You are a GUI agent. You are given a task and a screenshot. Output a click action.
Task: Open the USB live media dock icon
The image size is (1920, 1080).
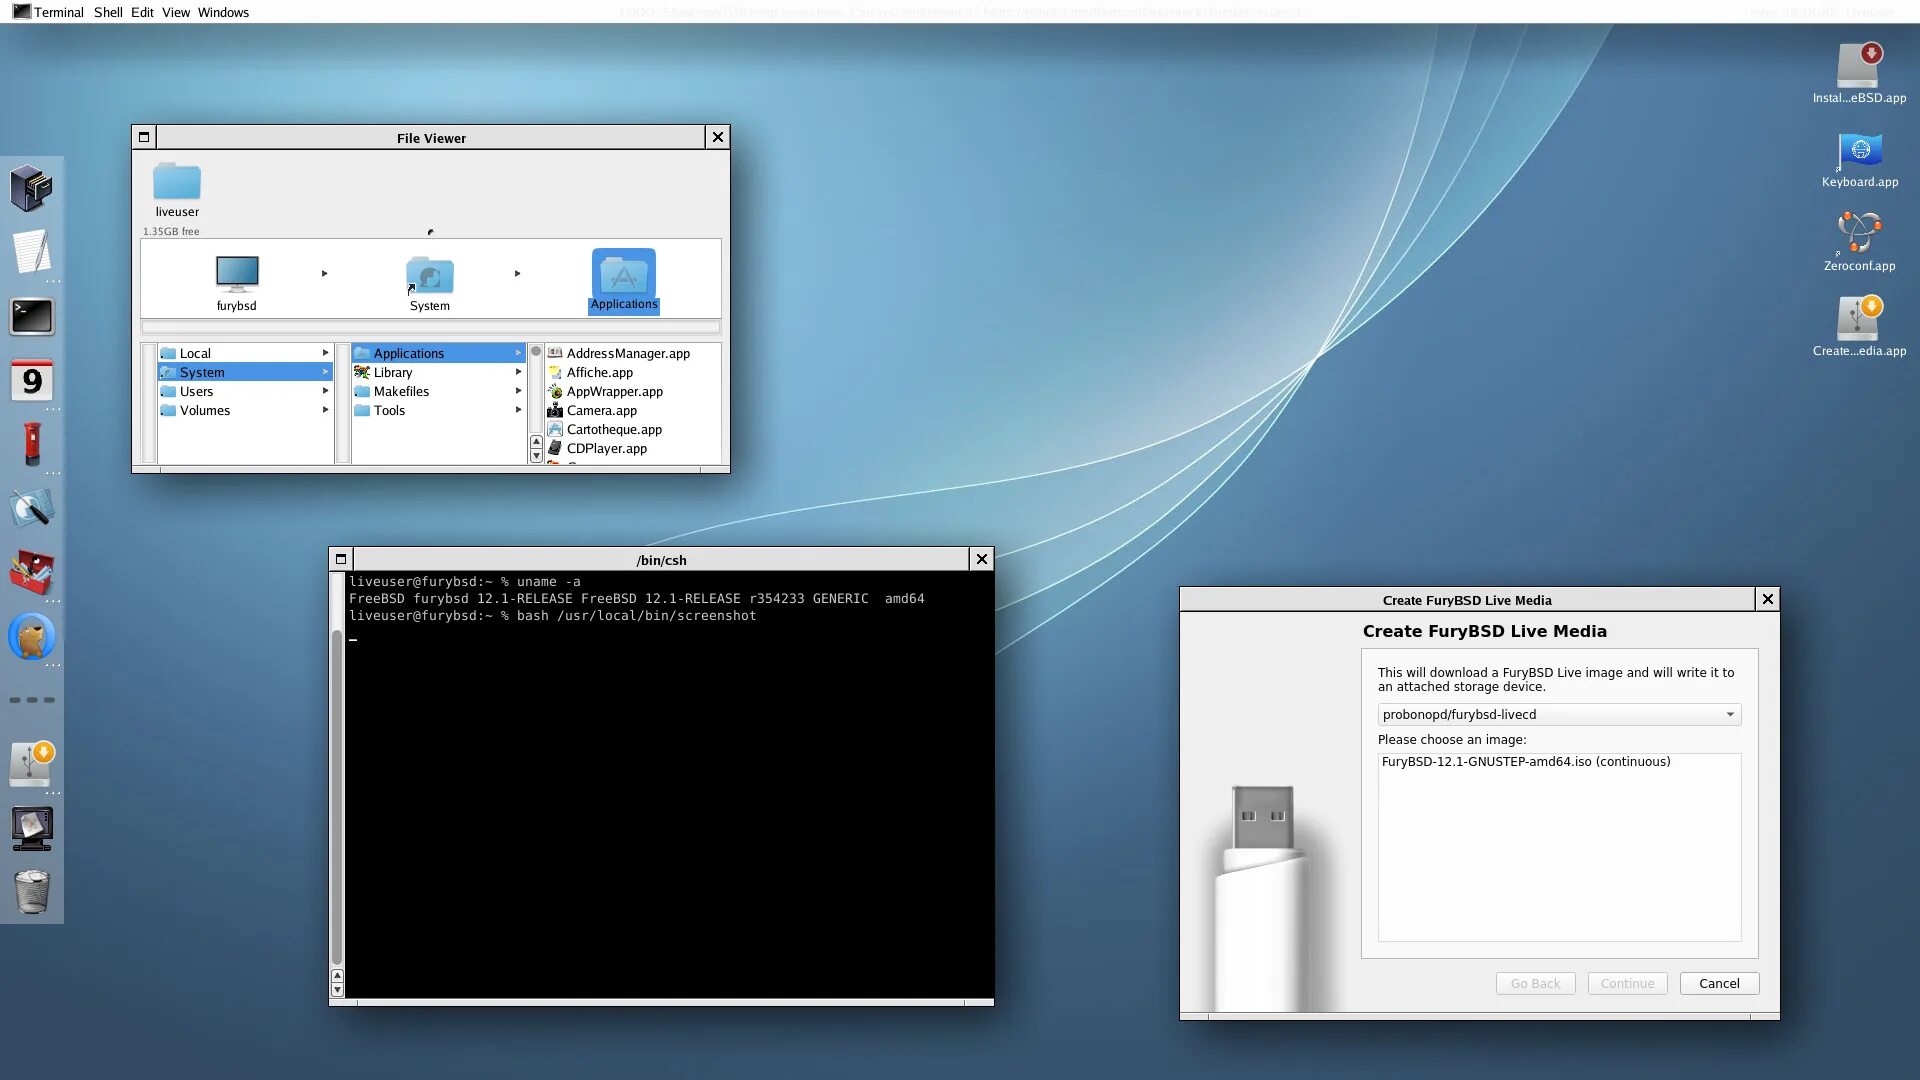tap(31, 764)
